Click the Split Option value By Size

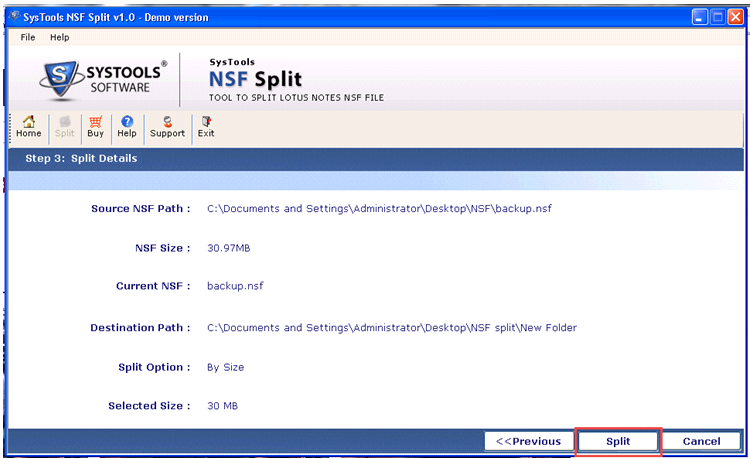tap(226, 367)
